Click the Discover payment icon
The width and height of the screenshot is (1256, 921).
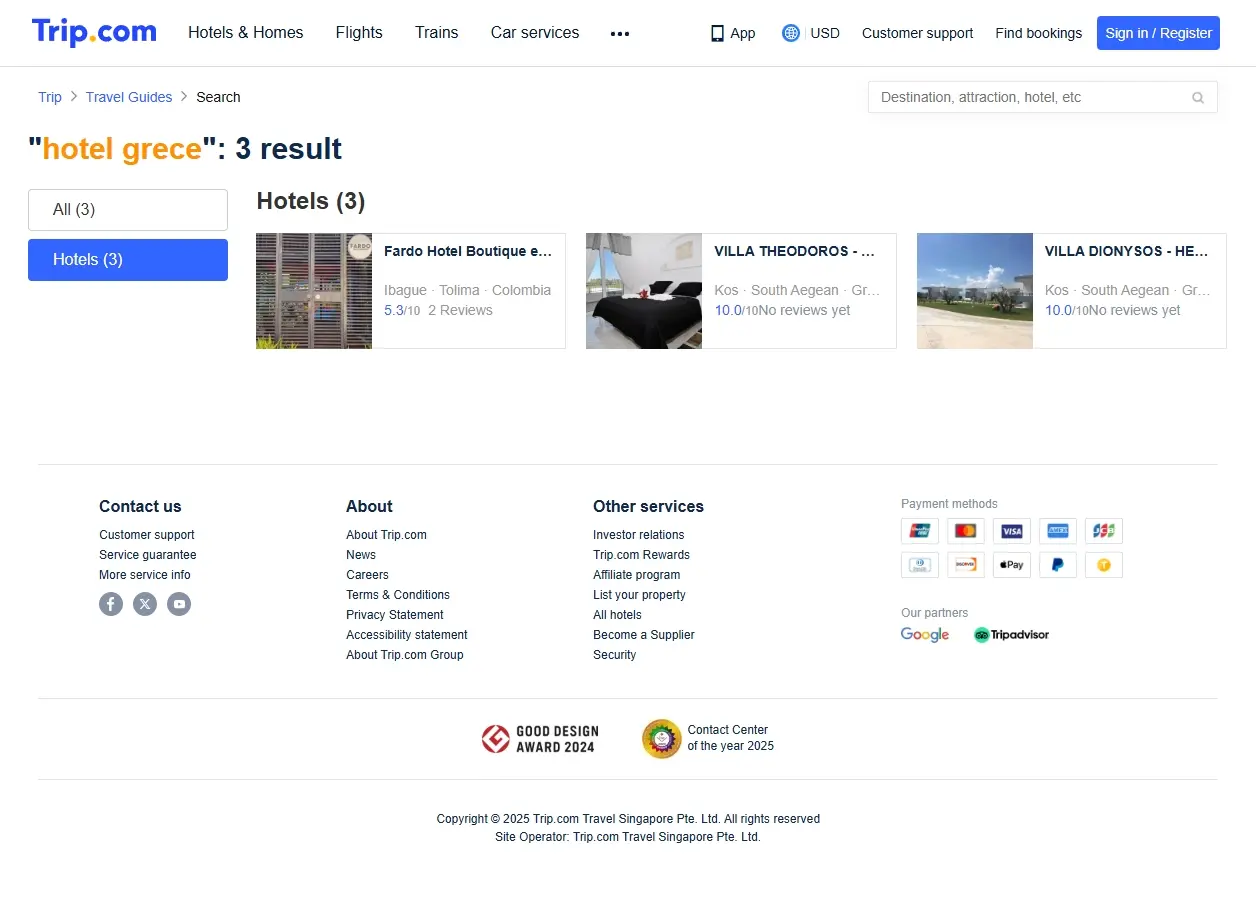tap(966, 565)
